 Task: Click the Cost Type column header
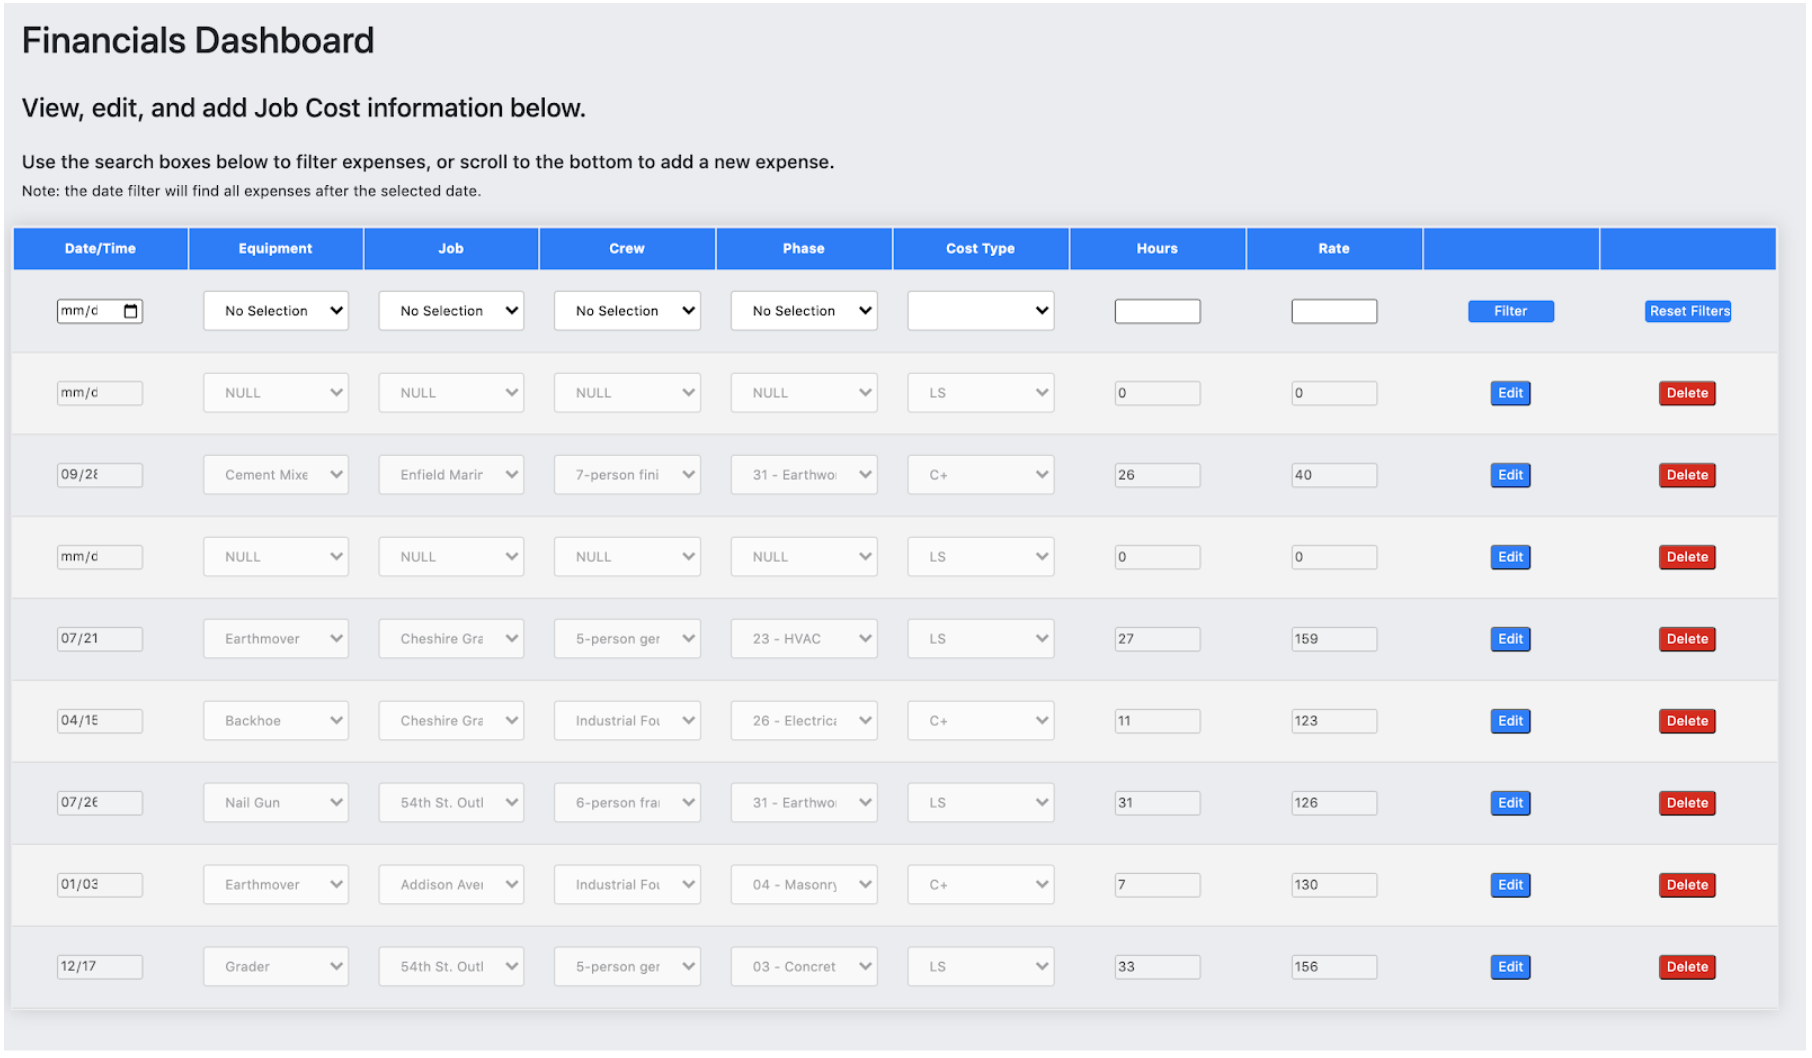click(980, 248)
